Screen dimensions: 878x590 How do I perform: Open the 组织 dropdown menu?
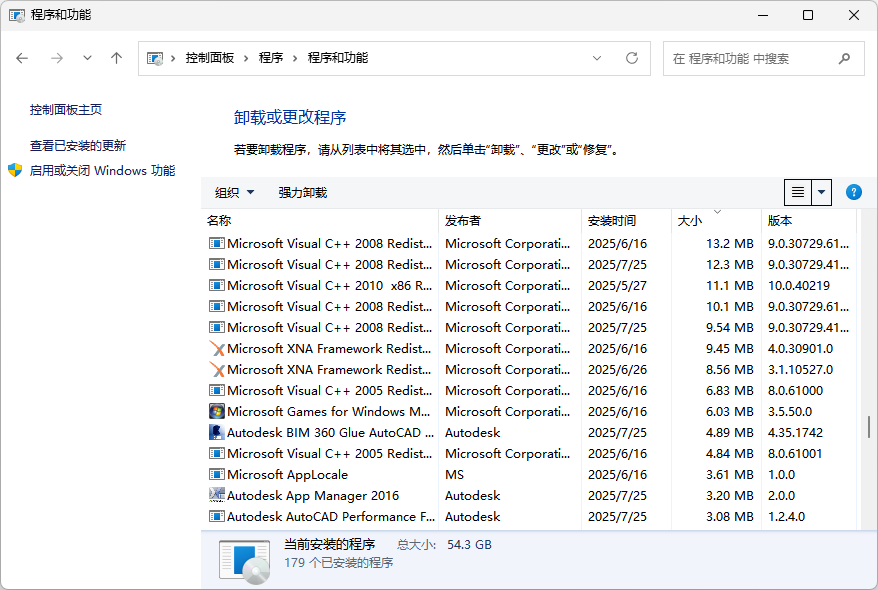point(235,193)
